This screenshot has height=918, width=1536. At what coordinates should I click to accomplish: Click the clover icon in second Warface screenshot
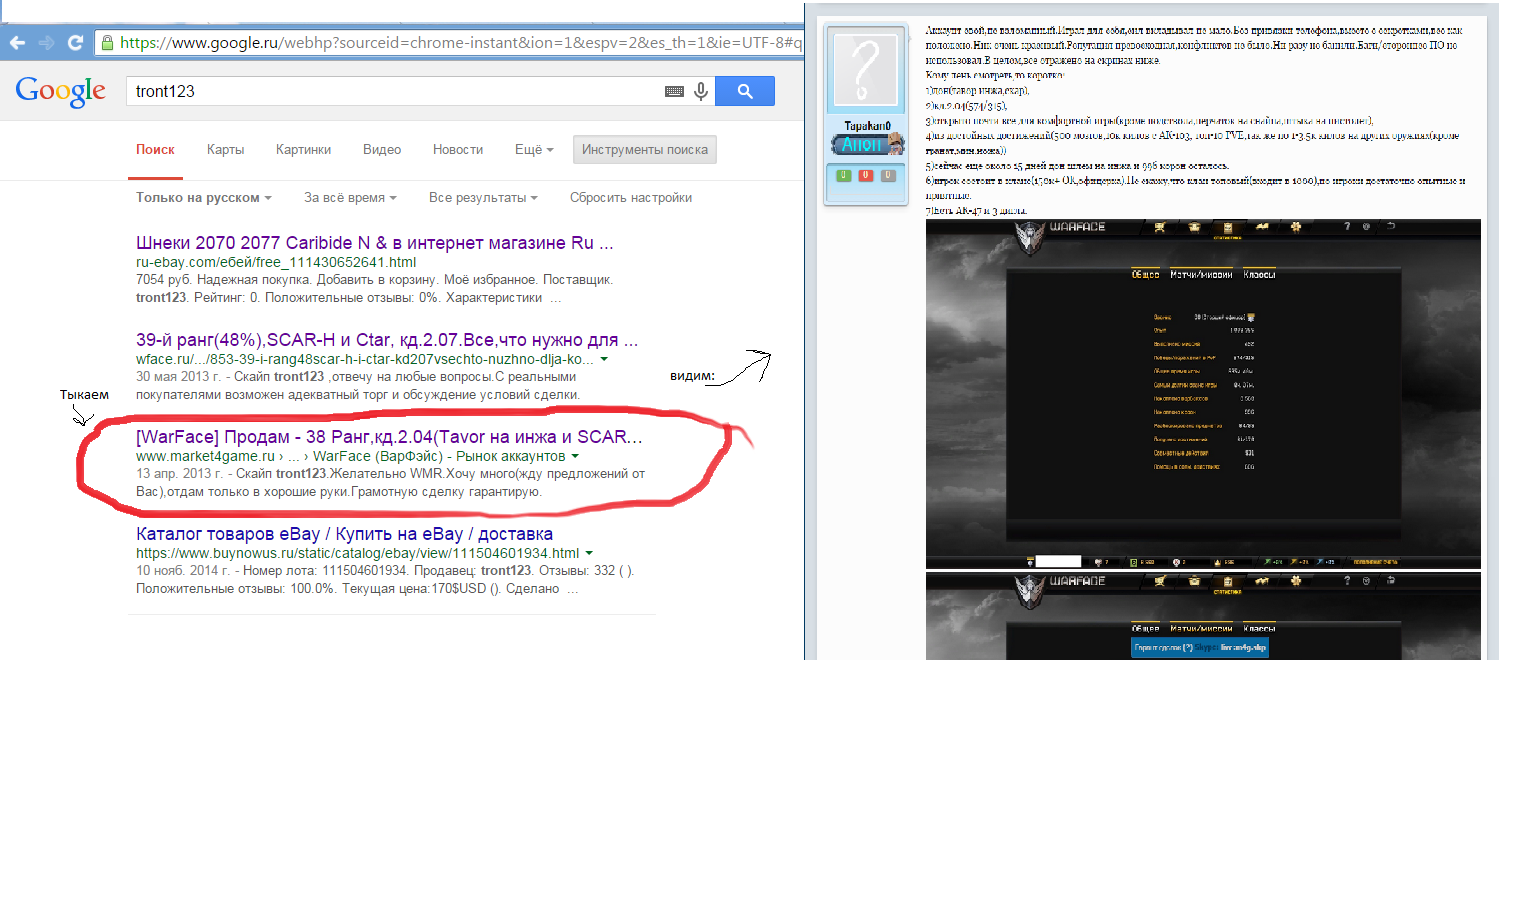pos(1296,581)
